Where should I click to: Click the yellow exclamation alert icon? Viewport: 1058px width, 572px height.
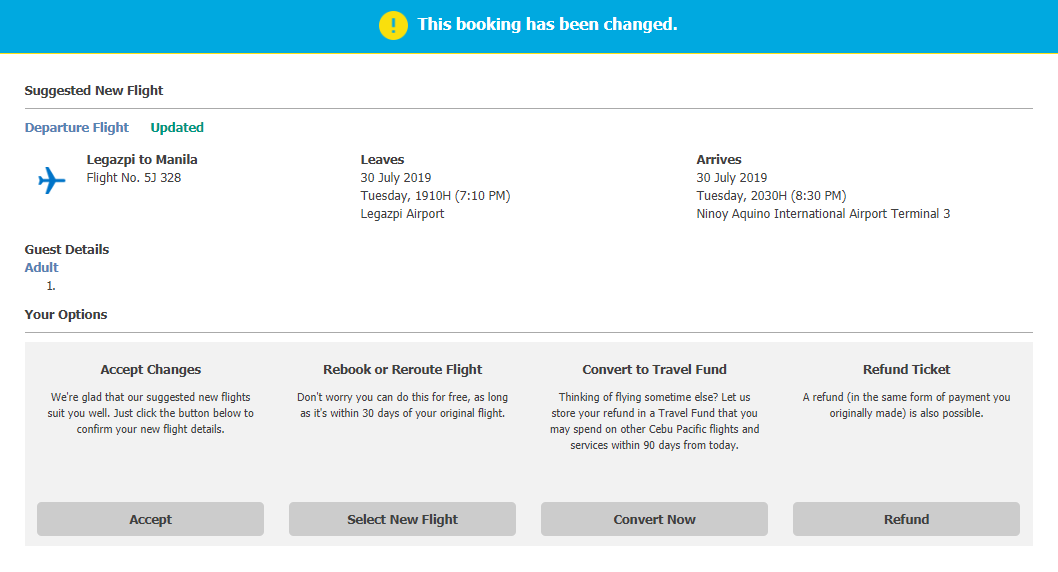393,25
